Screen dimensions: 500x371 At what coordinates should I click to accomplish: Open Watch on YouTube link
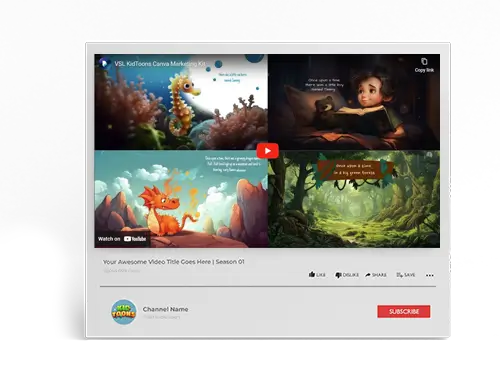pyautogui.click(x=122, y=239)
